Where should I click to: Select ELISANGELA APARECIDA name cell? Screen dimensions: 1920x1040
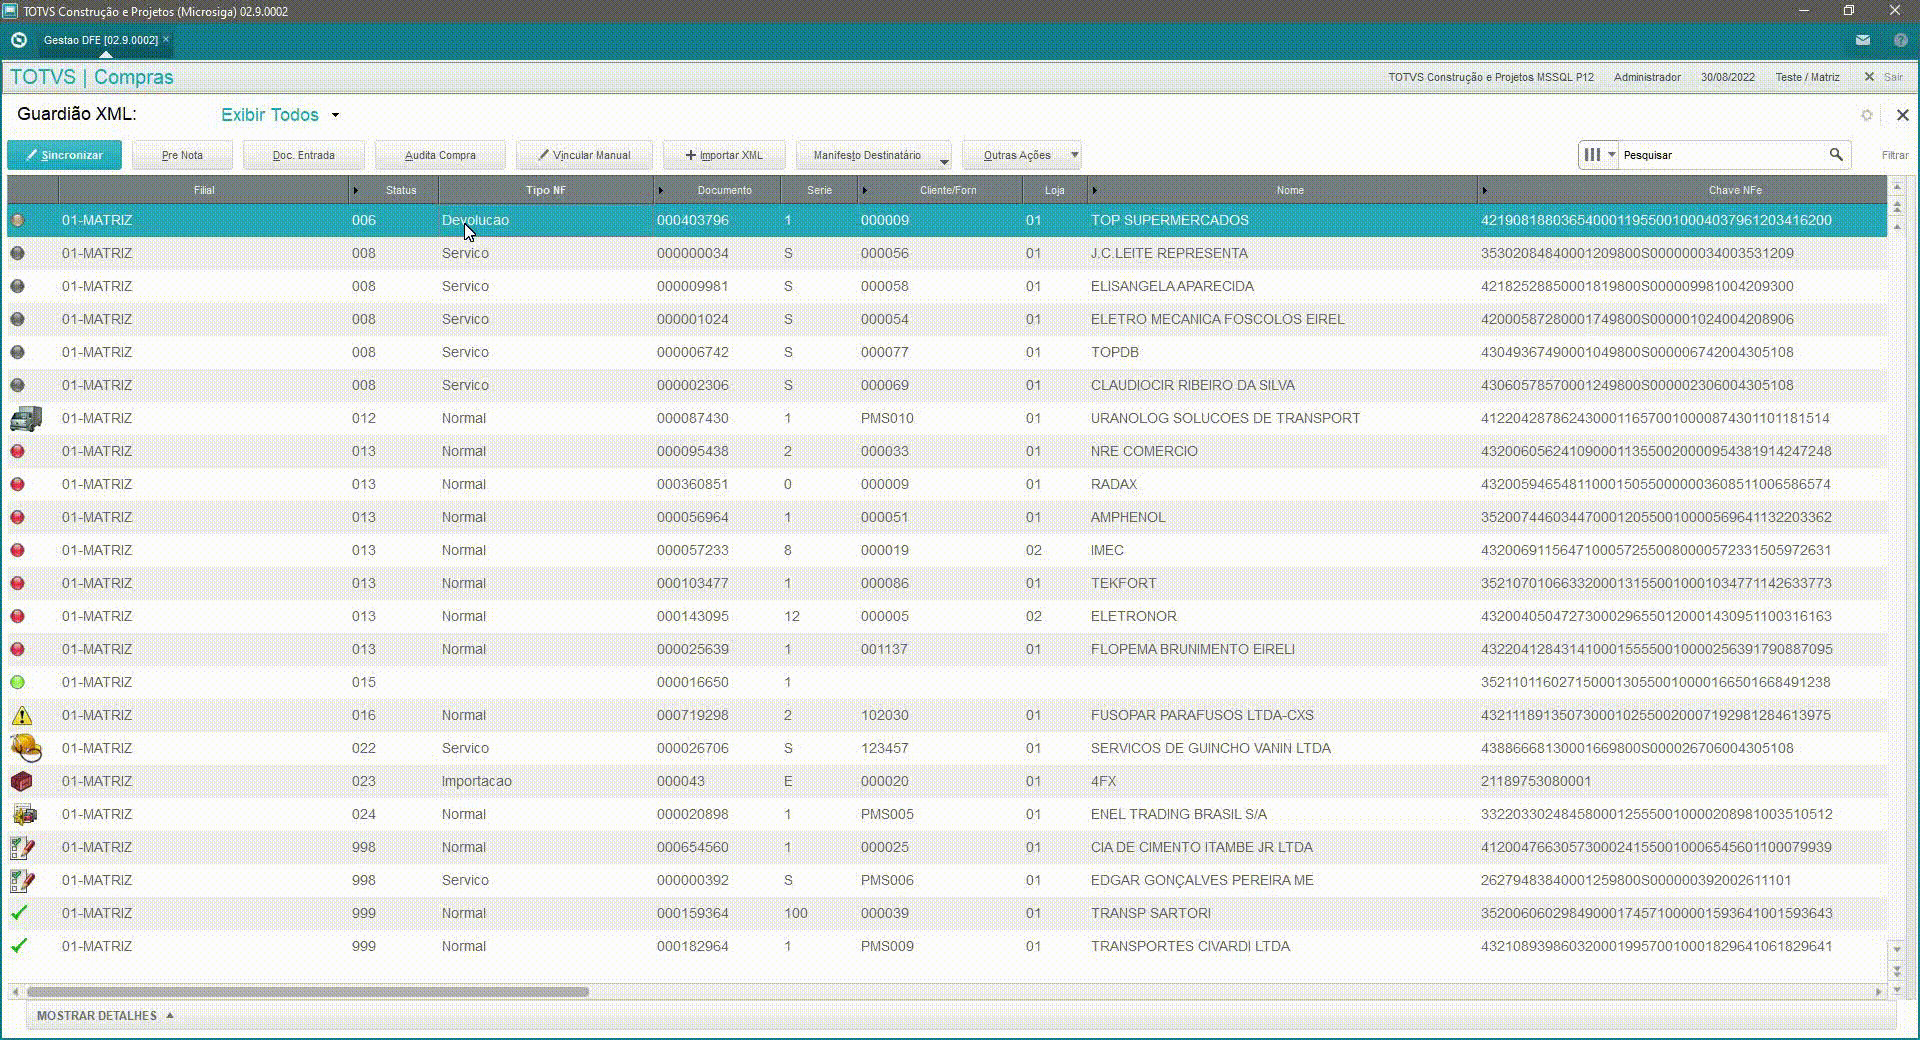tap(1172, 286)
